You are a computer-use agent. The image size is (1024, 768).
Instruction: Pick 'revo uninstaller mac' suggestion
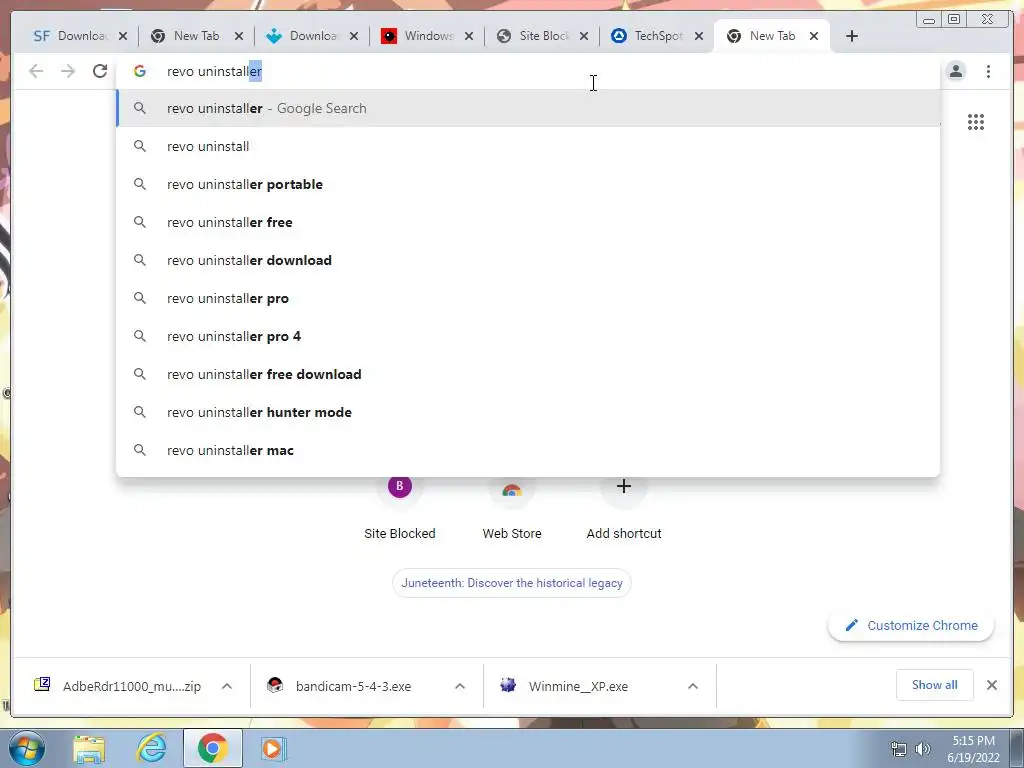pos(528,450)
